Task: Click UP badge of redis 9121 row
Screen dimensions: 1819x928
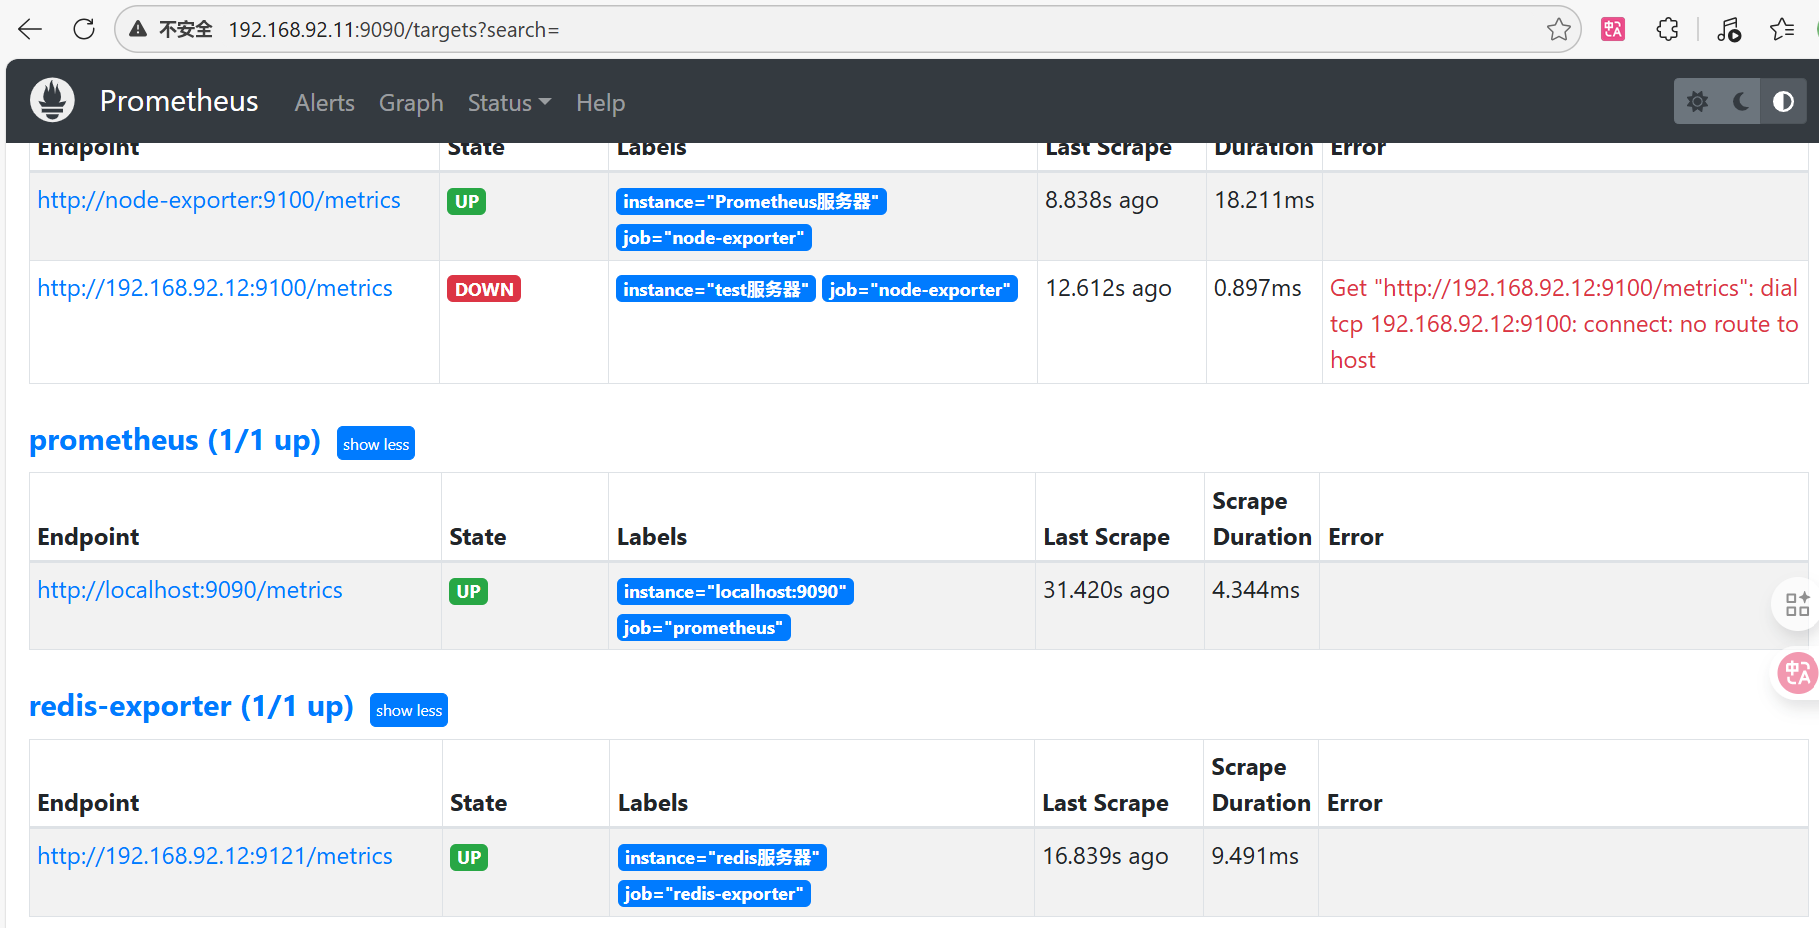Action: click(469, 857)
